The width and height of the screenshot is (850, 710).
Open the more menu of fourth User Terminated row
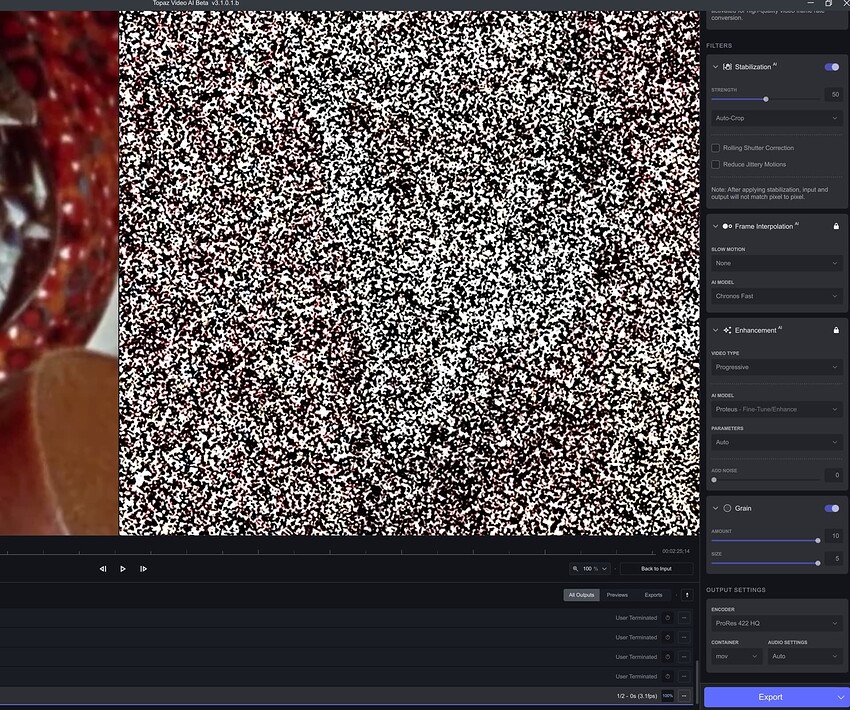(x=684, y=676)
